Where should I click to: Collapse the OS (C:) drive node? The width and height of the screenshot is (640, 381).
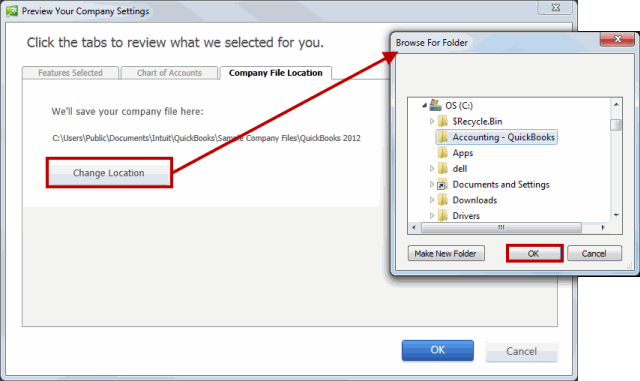(x=424, y=105)
